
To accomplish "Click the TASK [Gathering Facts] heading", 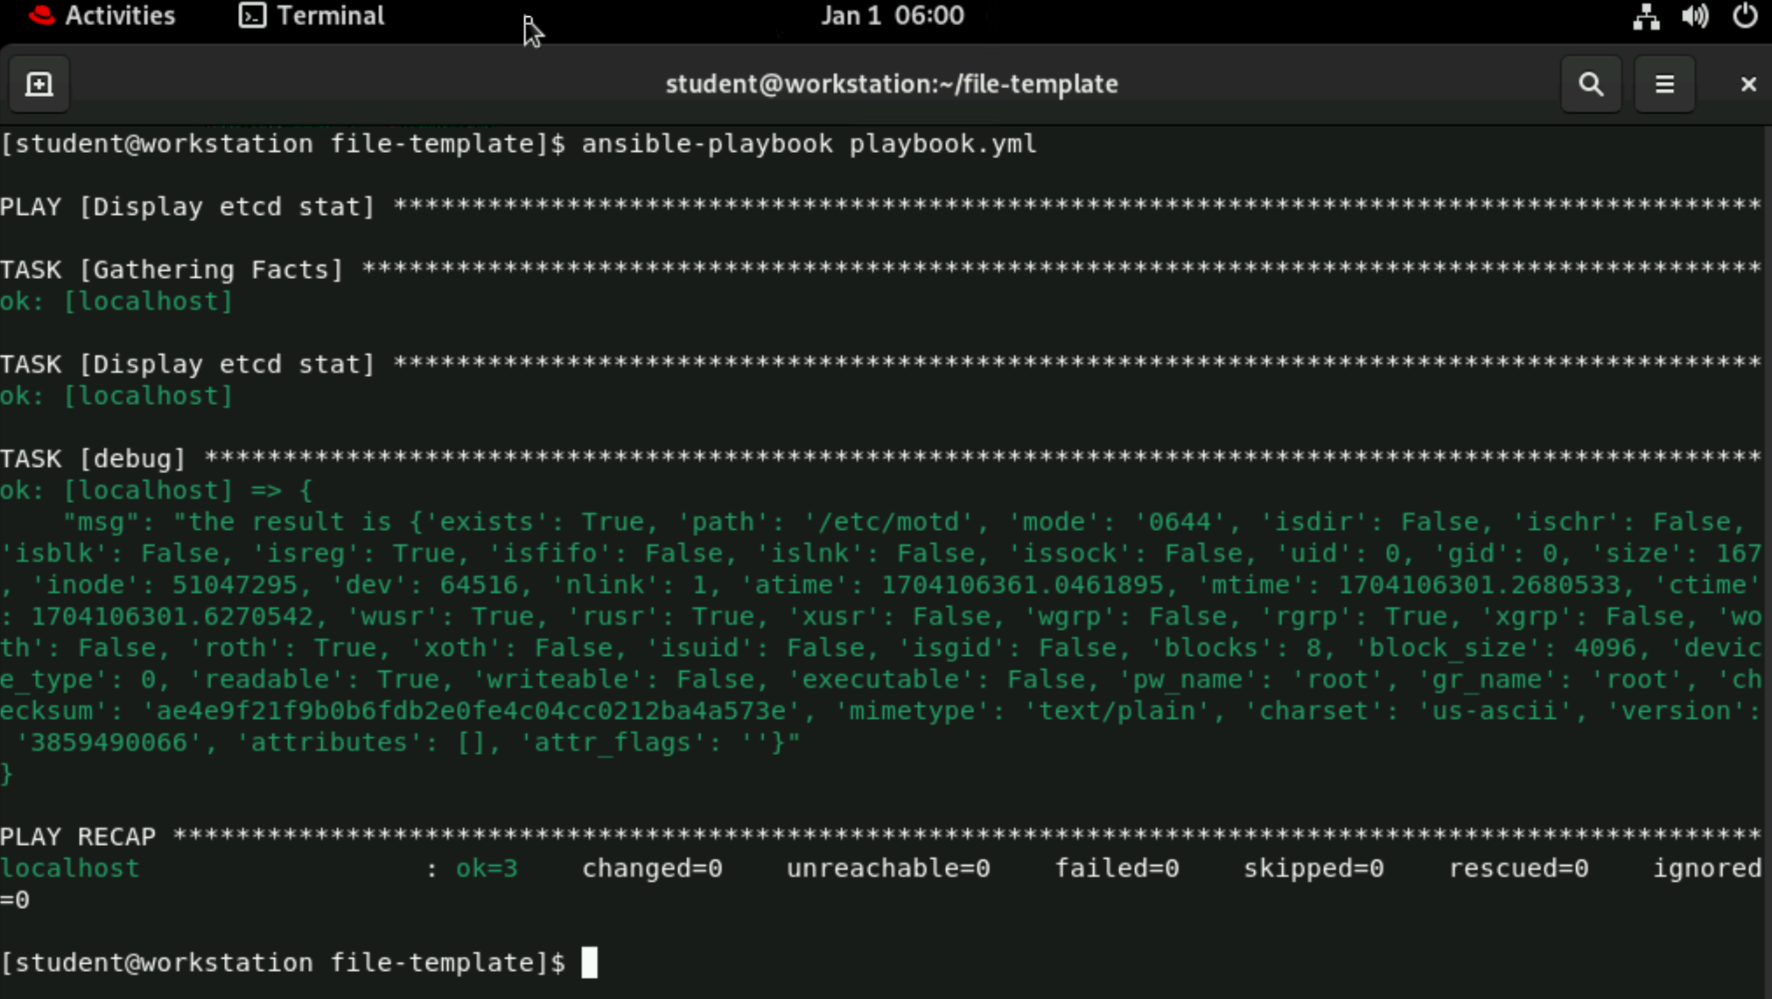I will click(x=172, y=269).
